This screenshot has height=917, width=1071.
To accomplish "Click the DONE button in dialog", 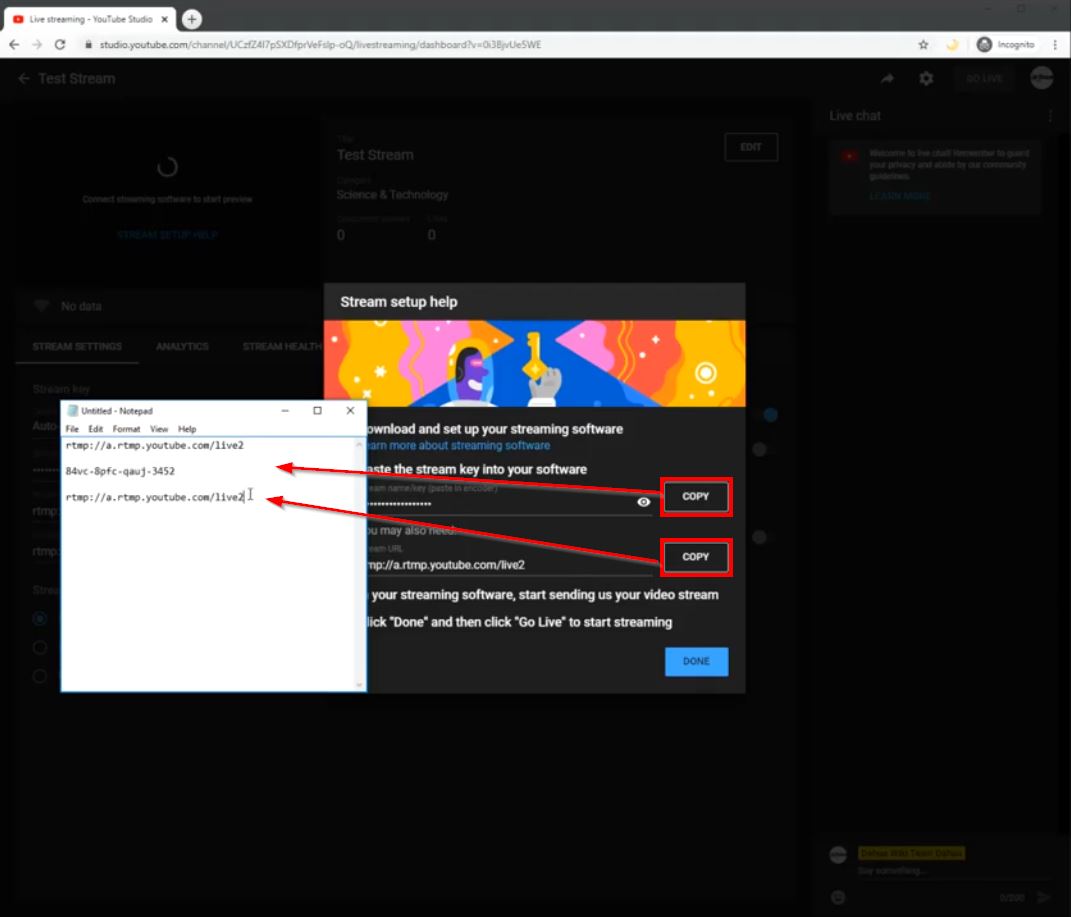I will click(696, 662).
